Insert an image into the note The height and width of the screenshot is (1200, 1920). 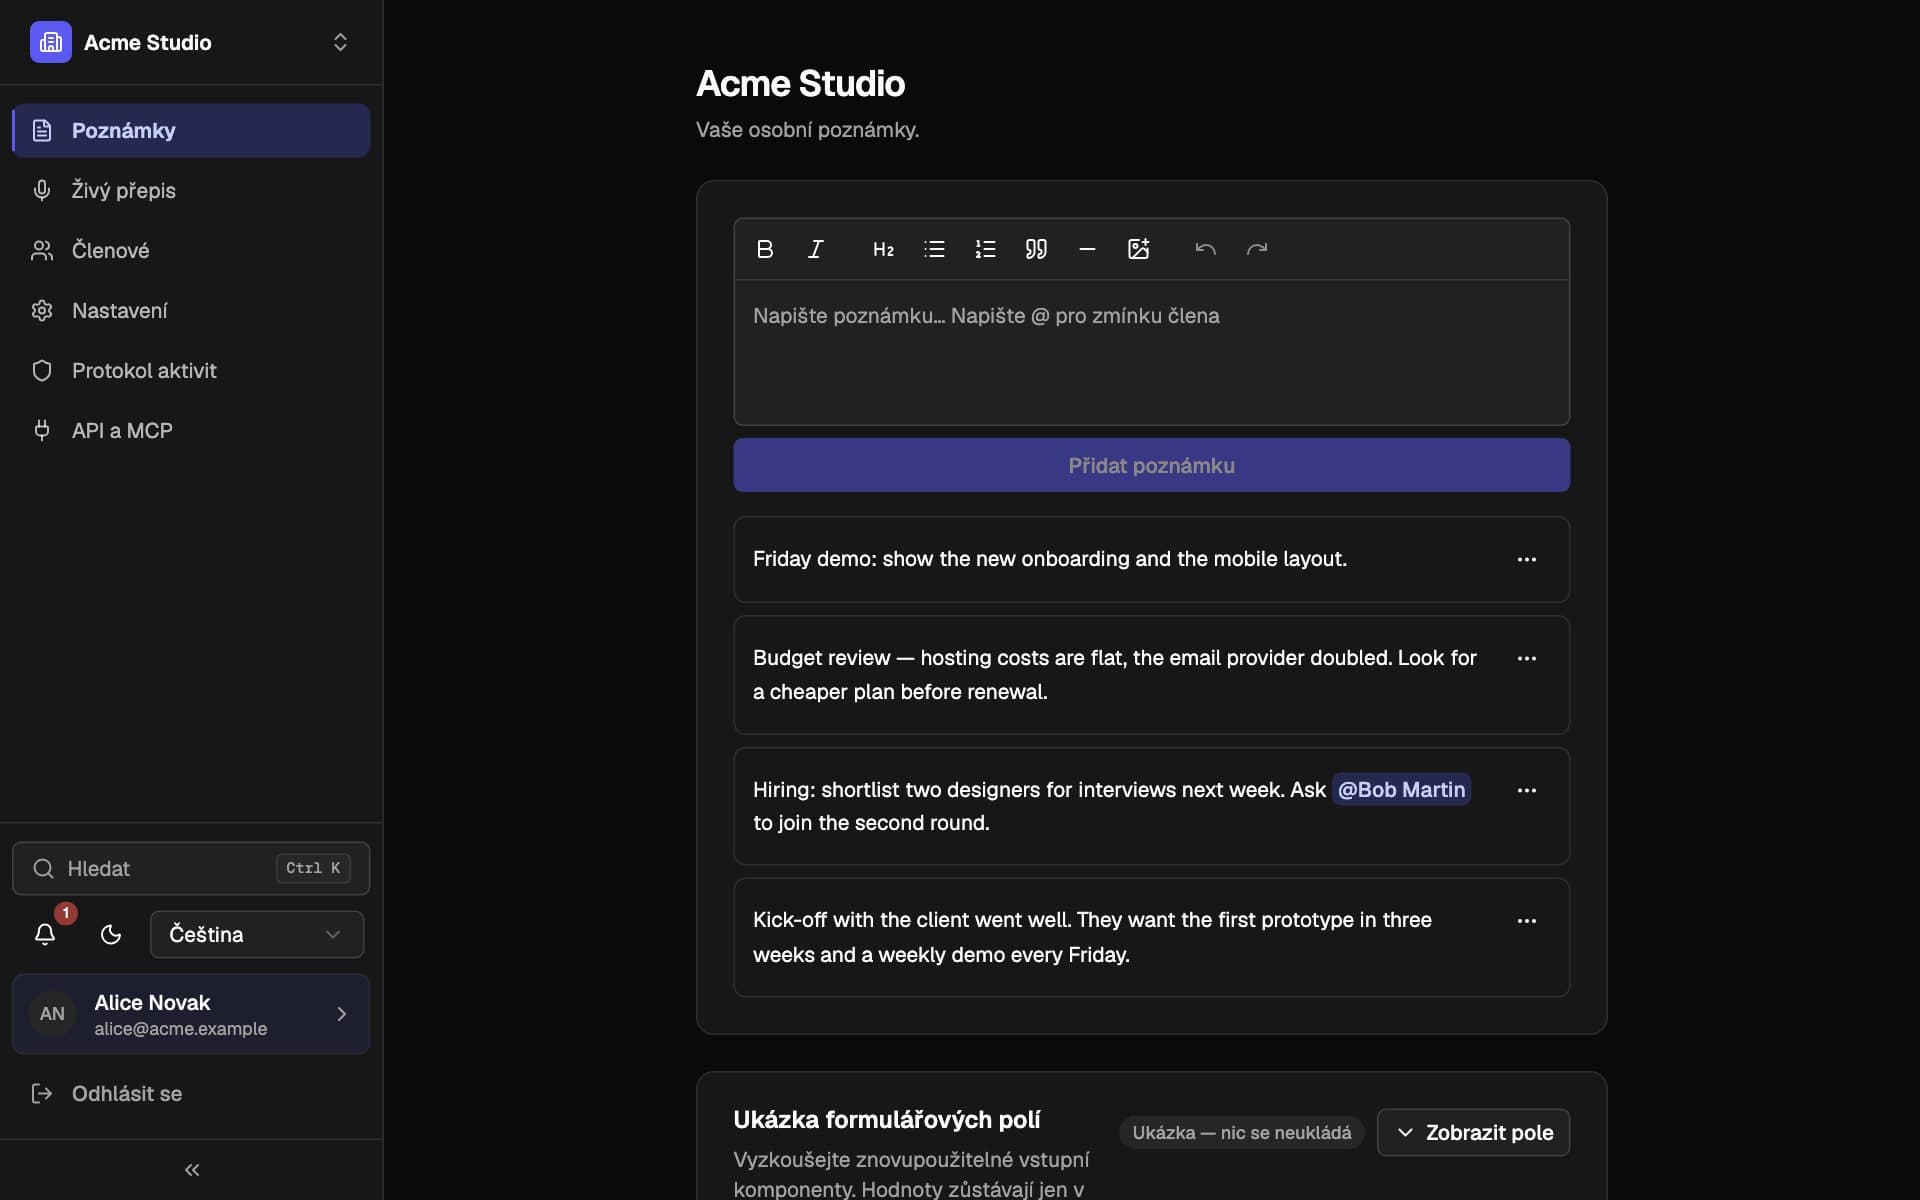pyautogui.click(x=1138, y=249)
